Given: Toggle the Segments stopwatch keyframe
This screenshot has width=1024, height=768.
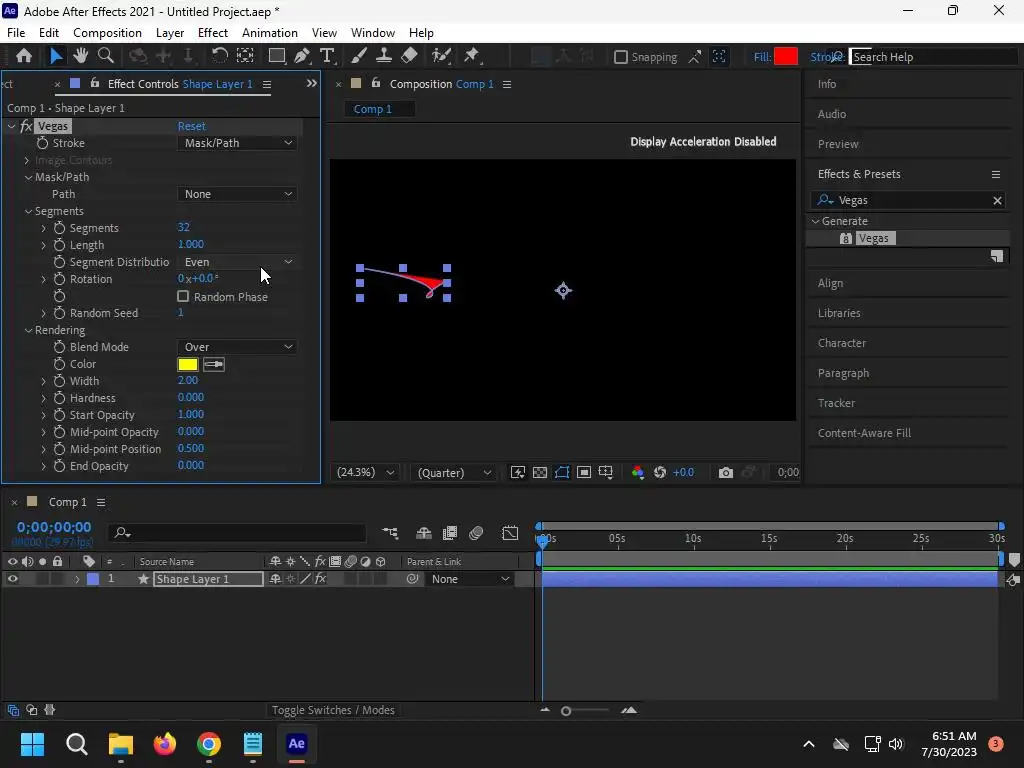Looking at the screenshot, I should click(59, 228).
